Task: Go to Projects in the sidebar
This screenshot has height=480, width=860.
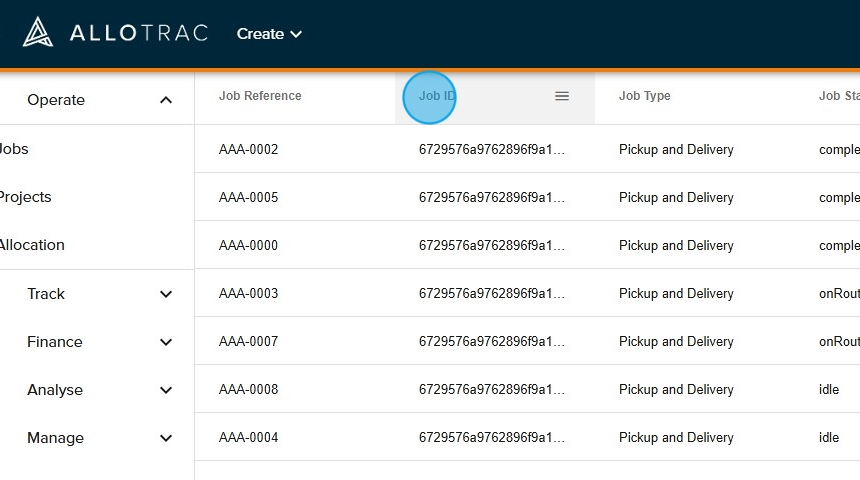Action: pyautogui.click(x=25, y=197)
